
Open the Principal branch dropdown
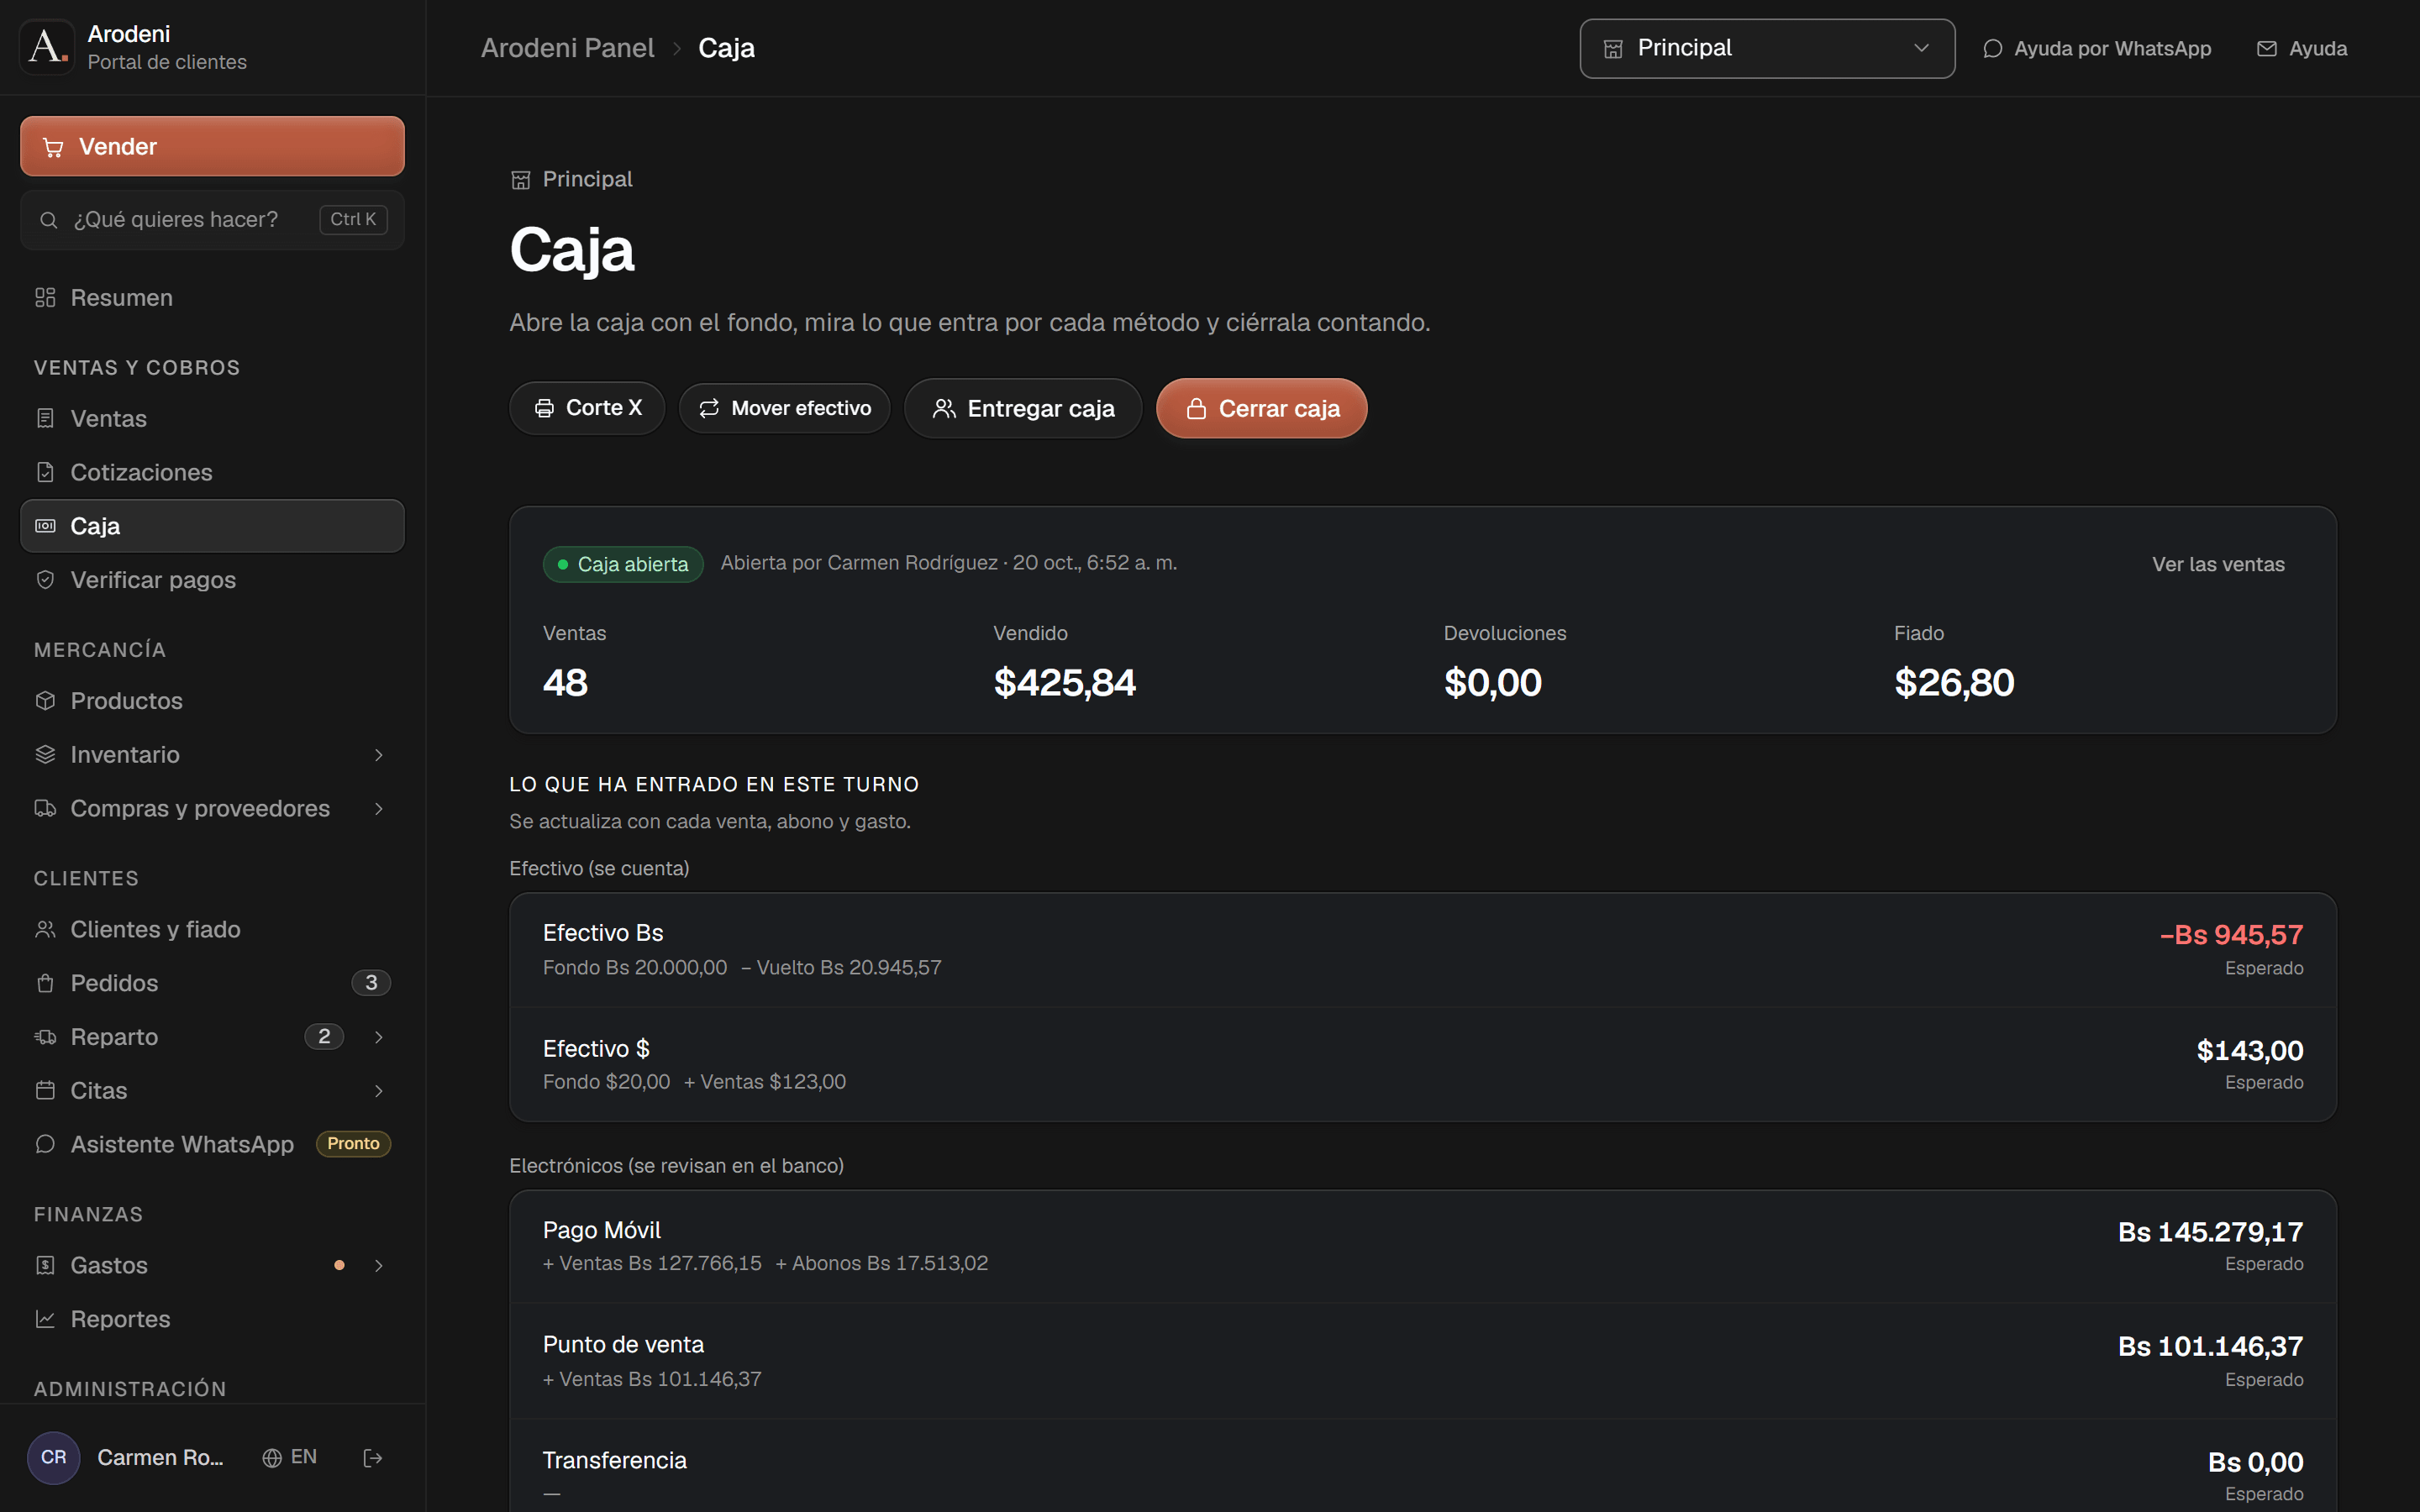(x=1767, y=48)
